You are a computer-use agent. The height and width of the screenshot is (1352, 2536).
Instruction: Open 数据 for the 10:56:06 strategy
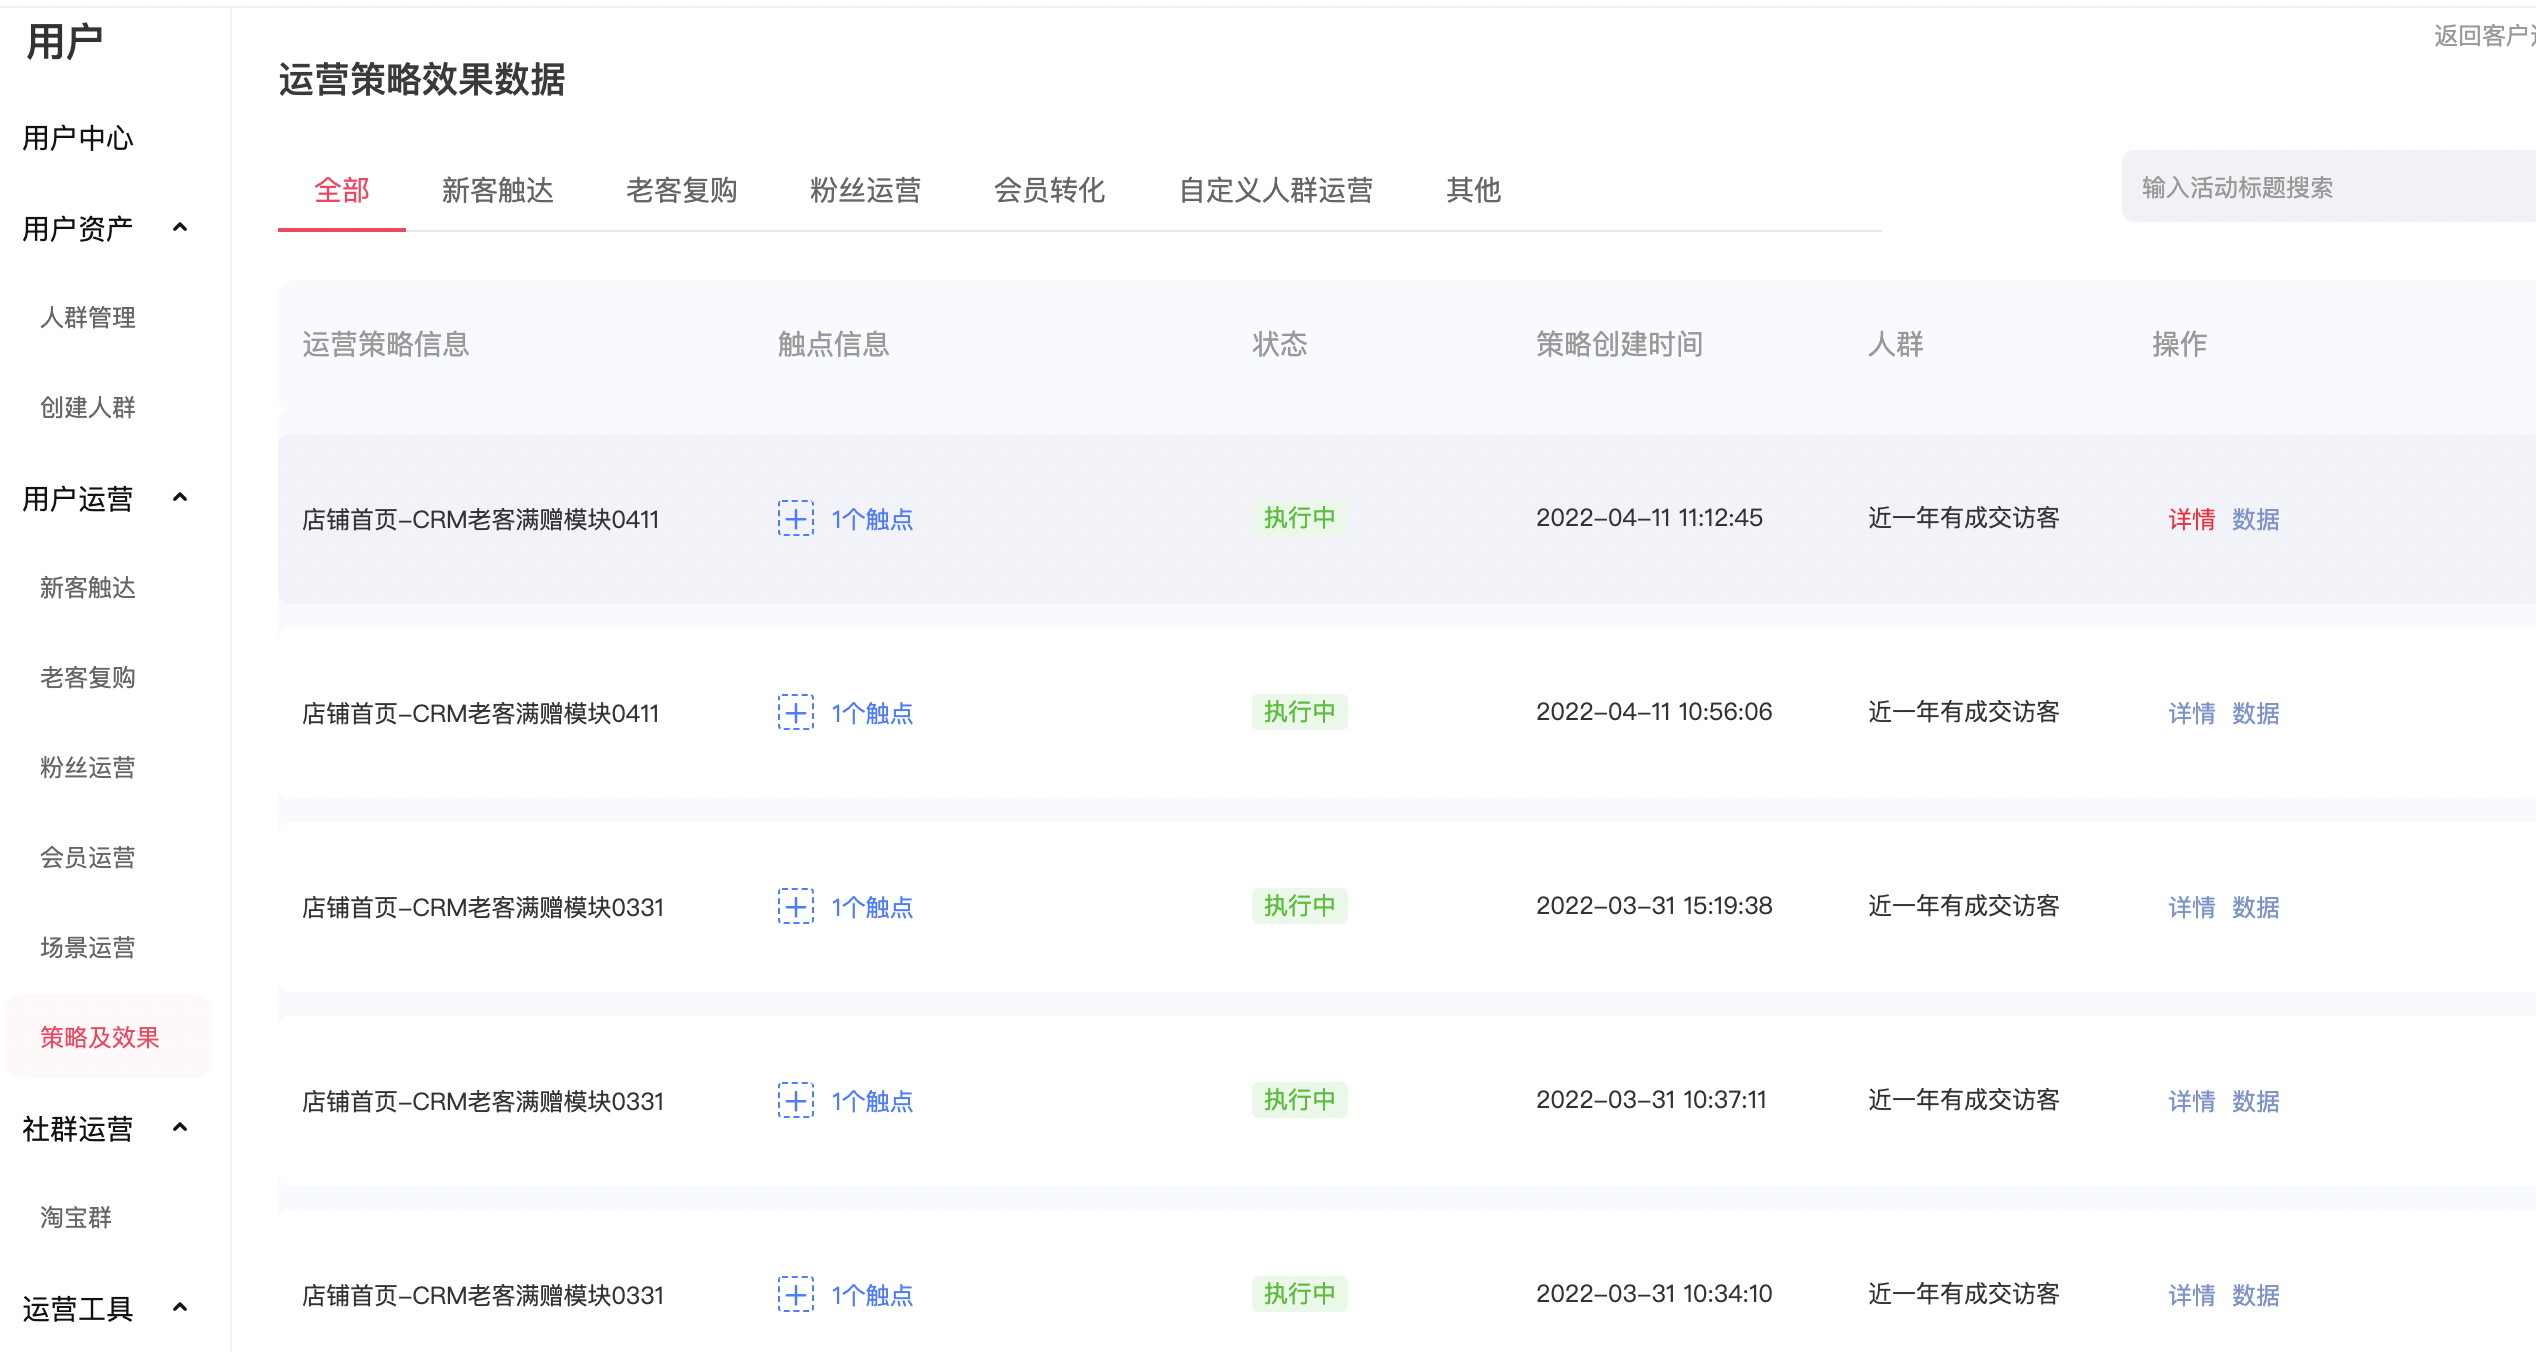click(x=2256, y=713)
